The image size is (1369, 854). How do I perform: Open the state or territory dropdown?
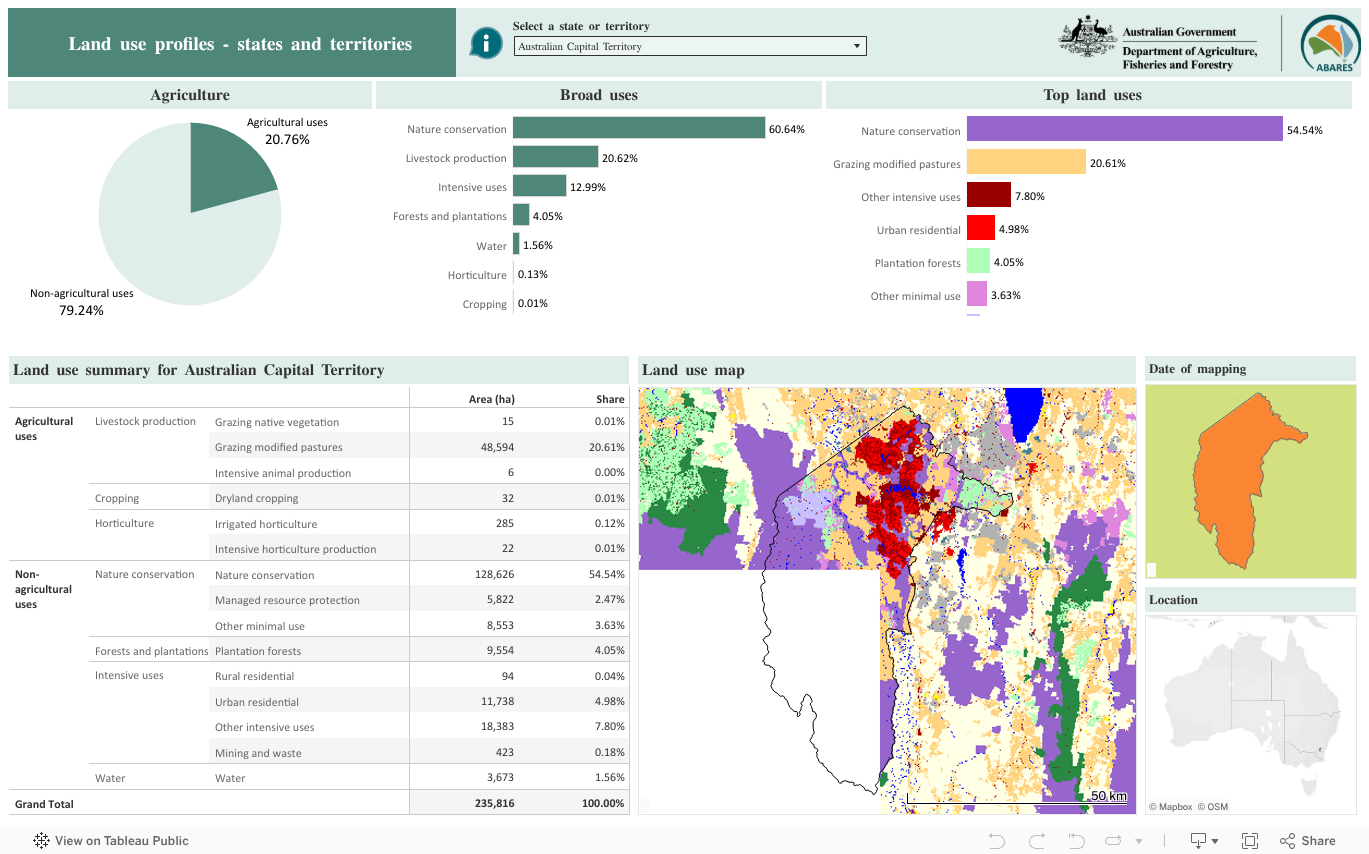tap(690, 46)
